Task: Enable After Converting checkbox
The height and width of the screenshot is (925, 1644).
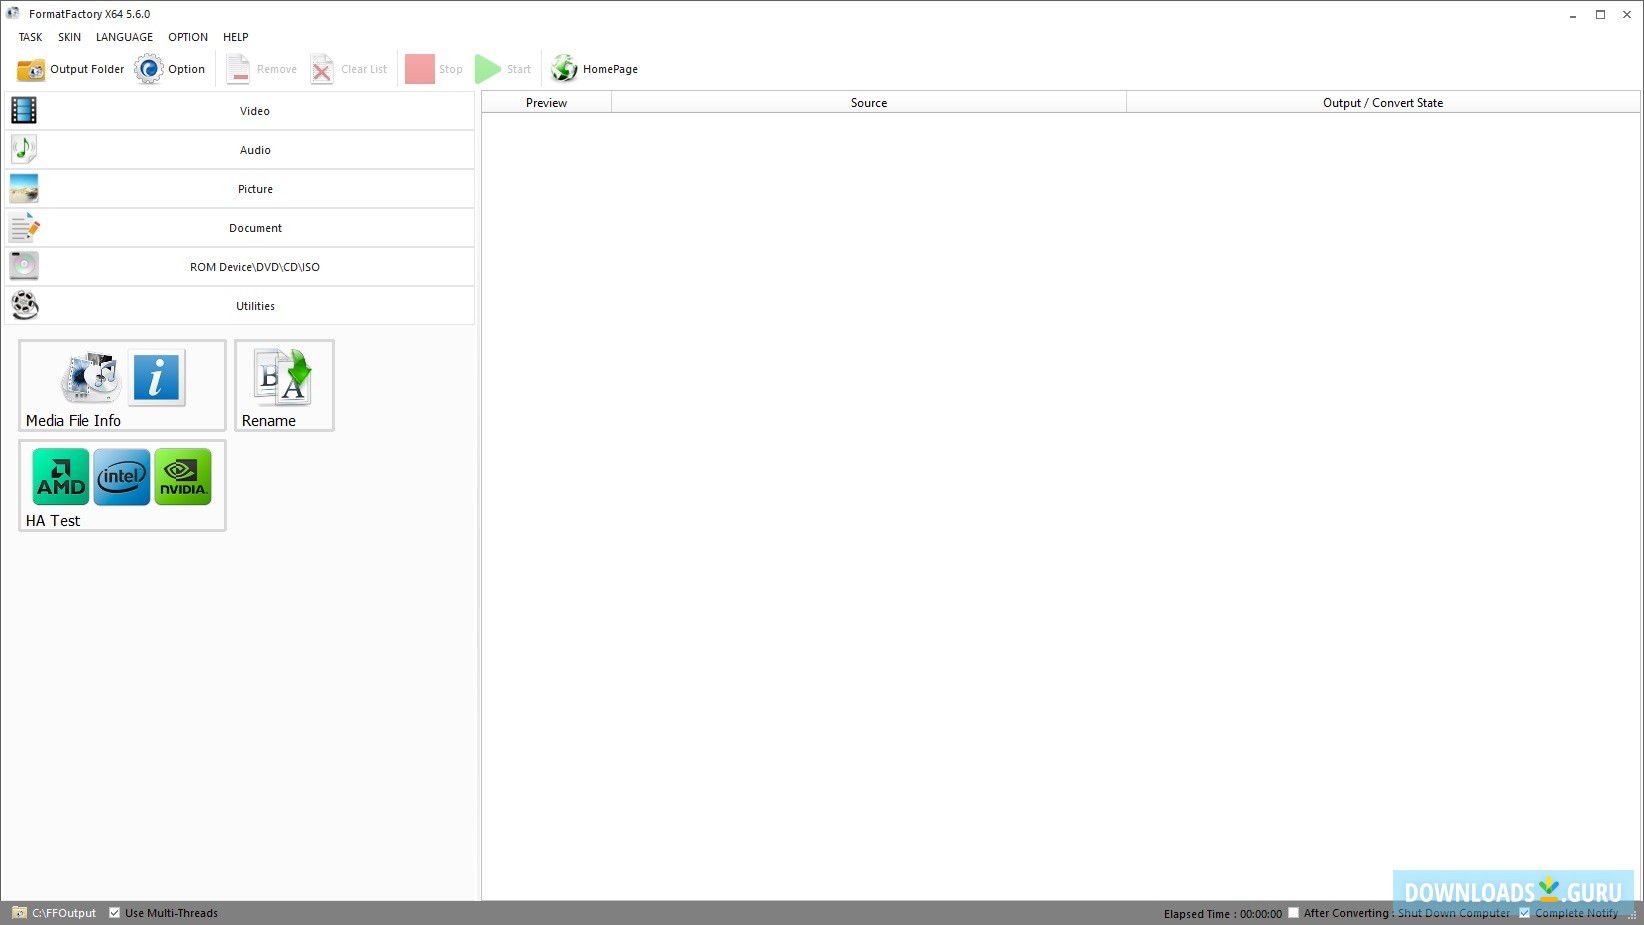Action: point(1293,913)
